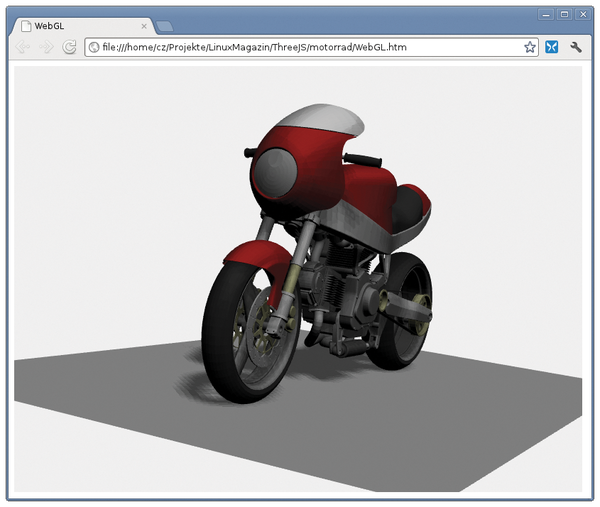The width and height of the screenshot is (600, 507).
Task: Open the wrench settings menu
Action: point(576,47)
